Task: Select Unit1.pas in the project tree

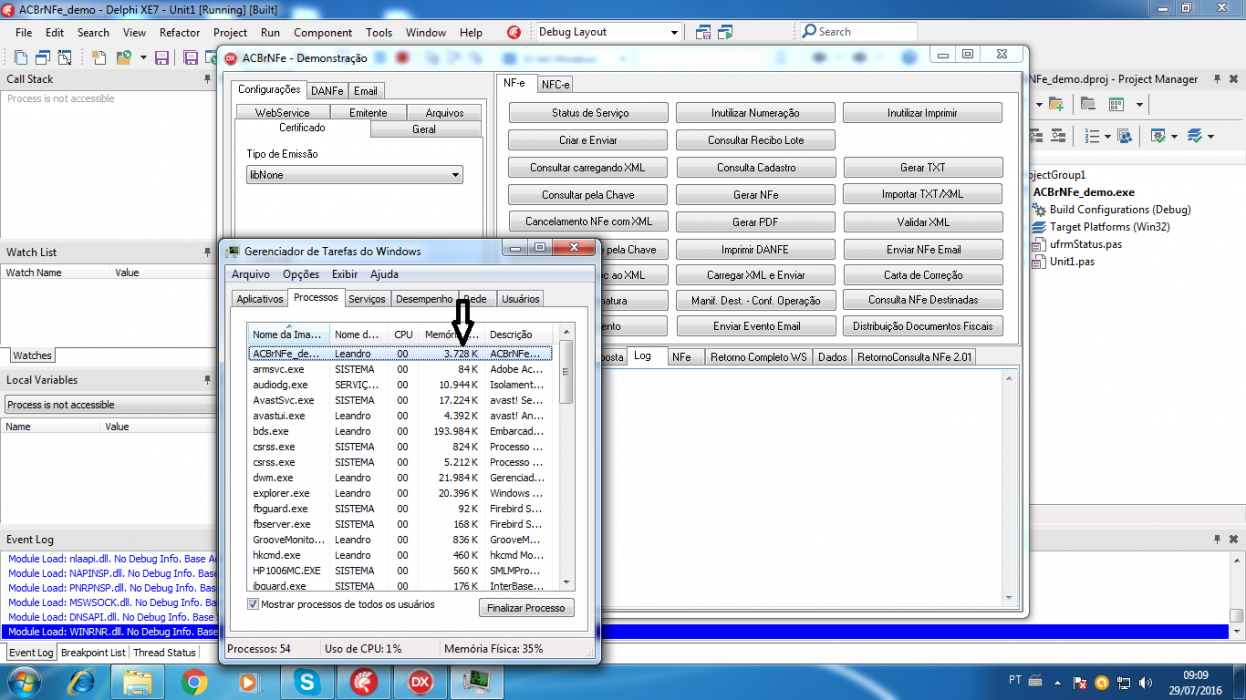Action: click(1072, 262)
